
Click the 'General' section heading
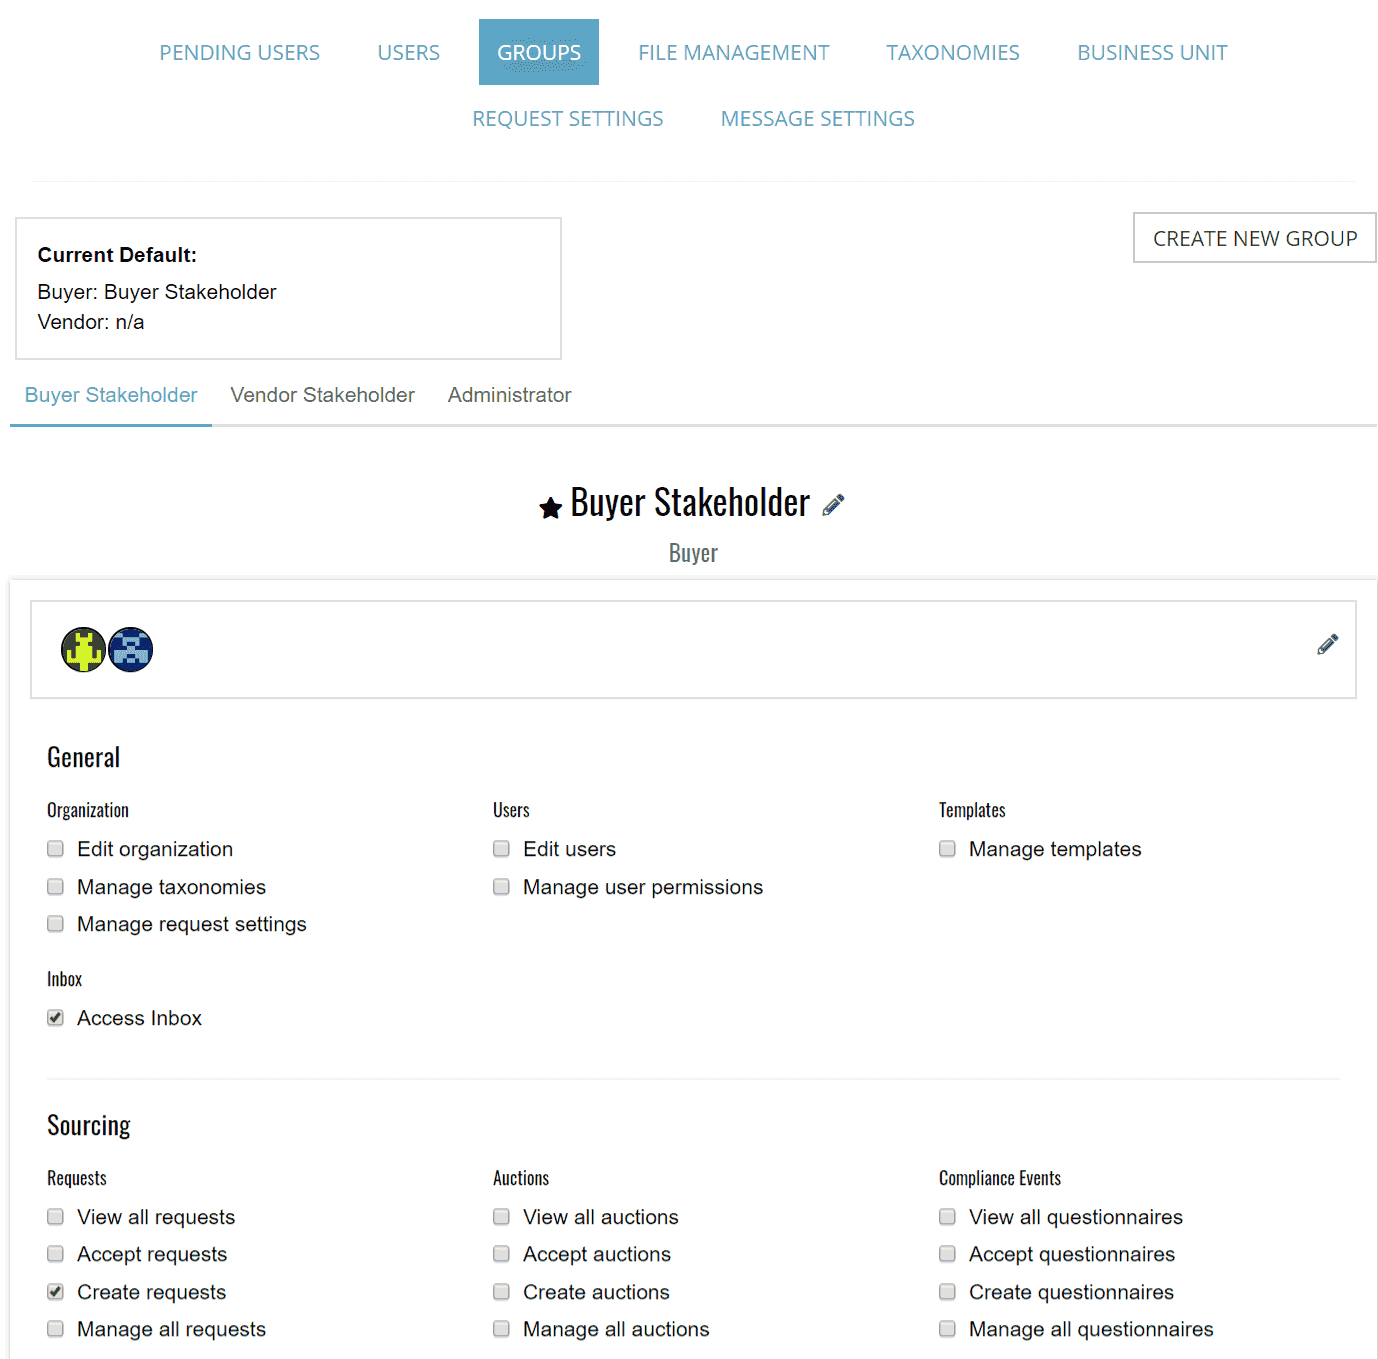pos(84,758)
